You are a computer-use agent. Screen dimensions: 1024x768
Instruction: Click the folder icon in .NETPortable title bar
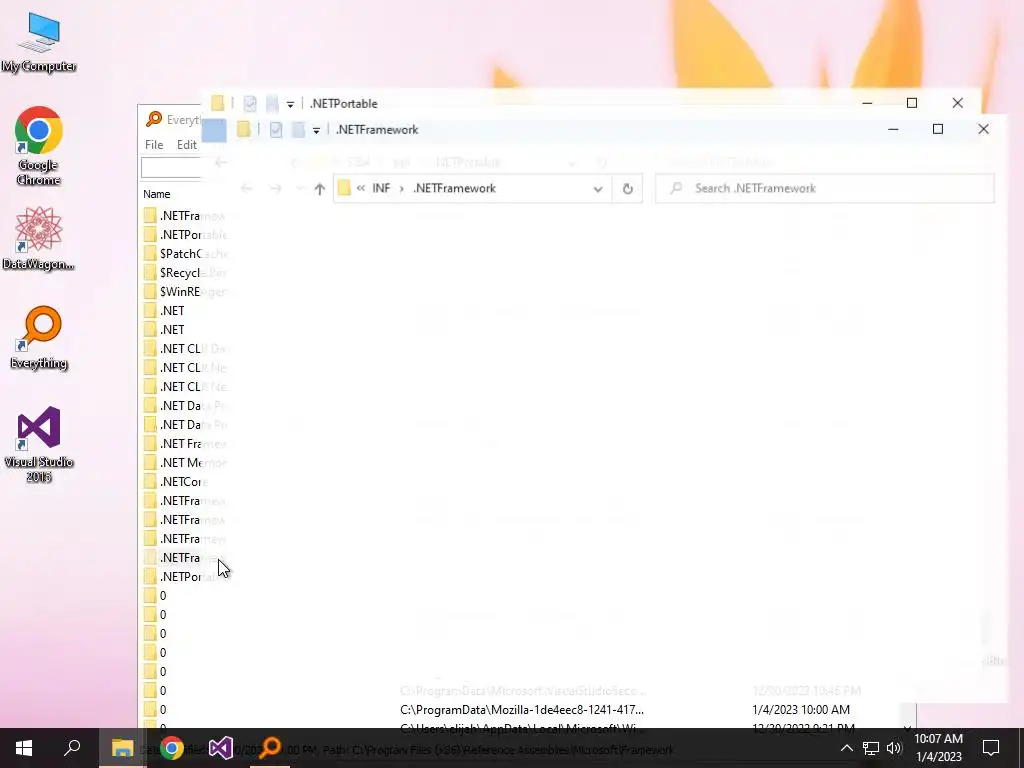[x=217, y=103]
